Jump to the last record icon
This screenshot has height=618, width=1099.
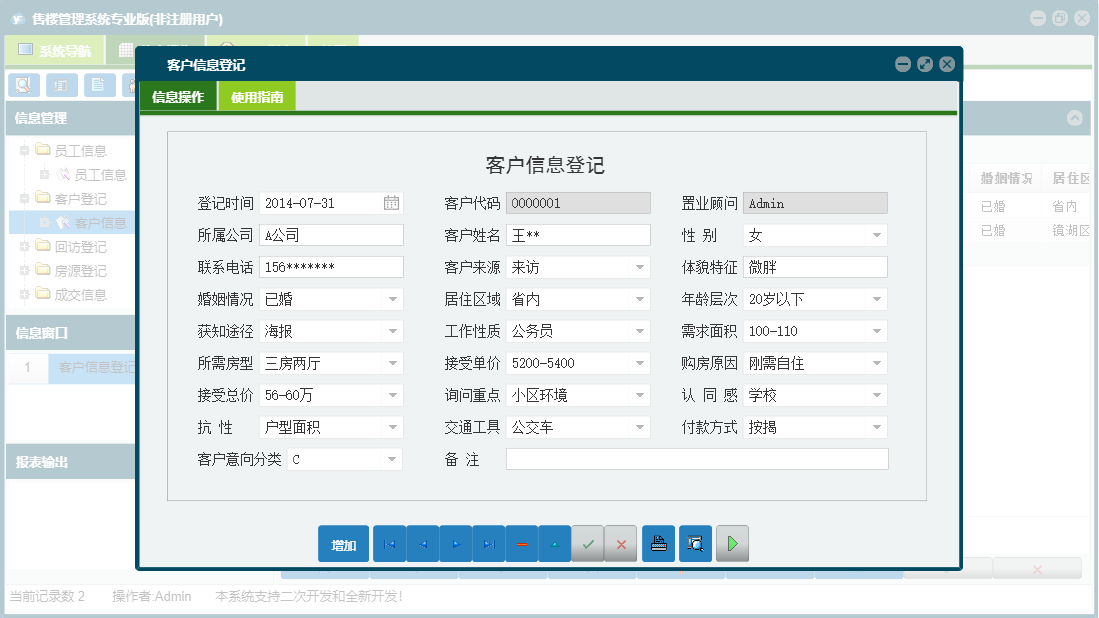tap(489, 543)
